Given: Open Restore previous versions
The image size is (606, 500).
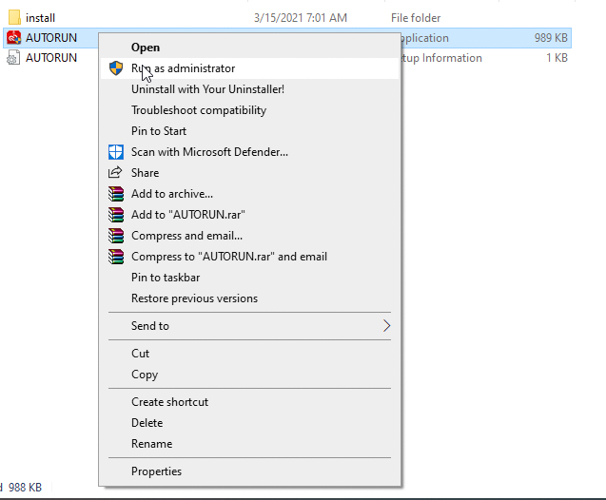Looking at the screenshot, I should [x=194, y=298].
